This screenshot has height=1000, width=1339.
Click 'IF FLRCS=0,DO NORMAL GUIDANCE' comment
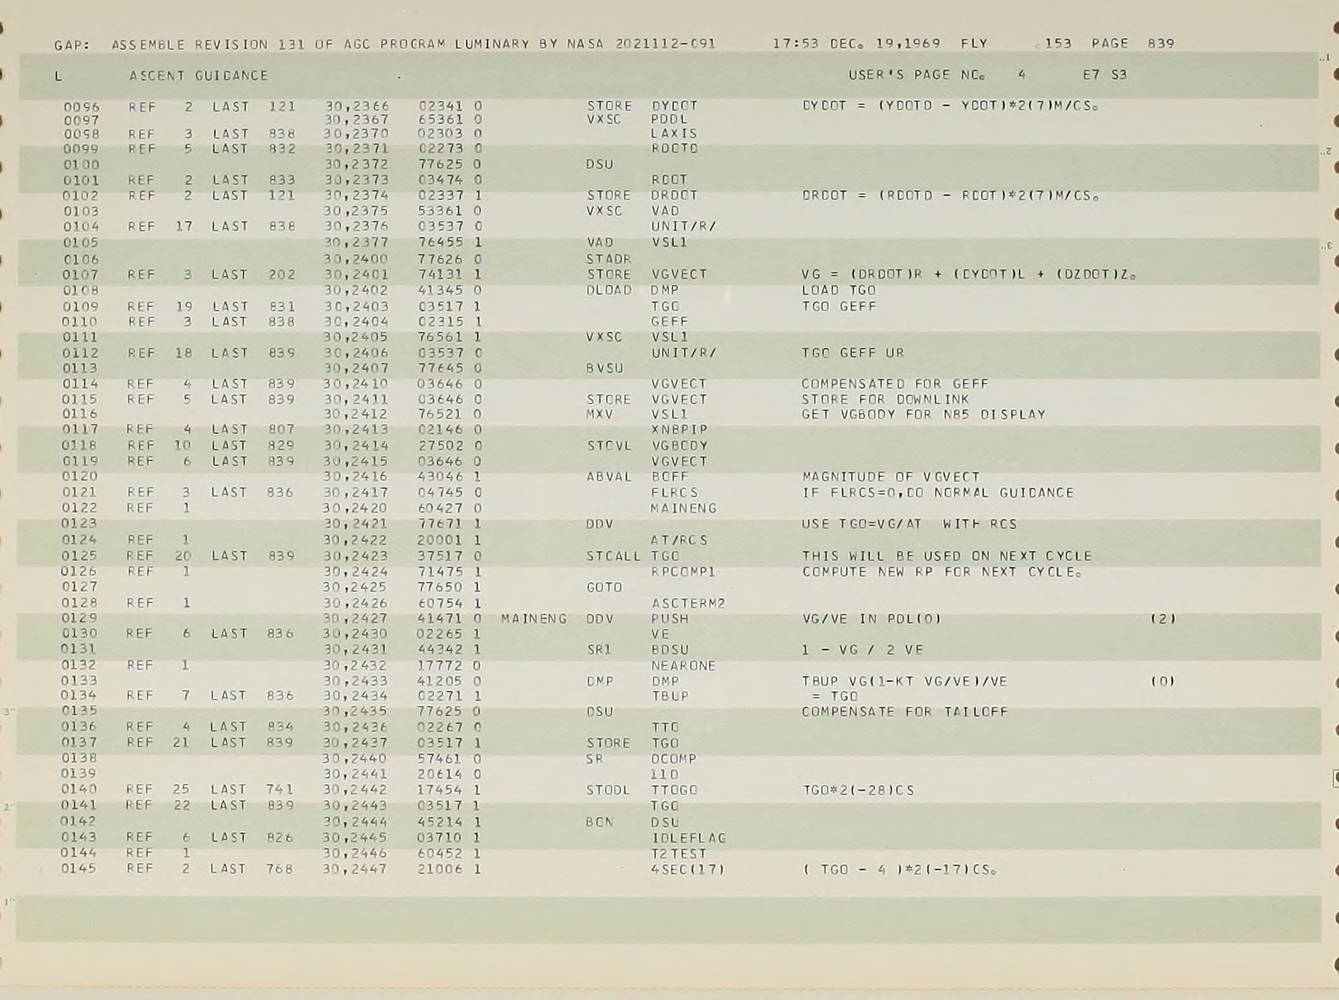(x=937, y=492)
